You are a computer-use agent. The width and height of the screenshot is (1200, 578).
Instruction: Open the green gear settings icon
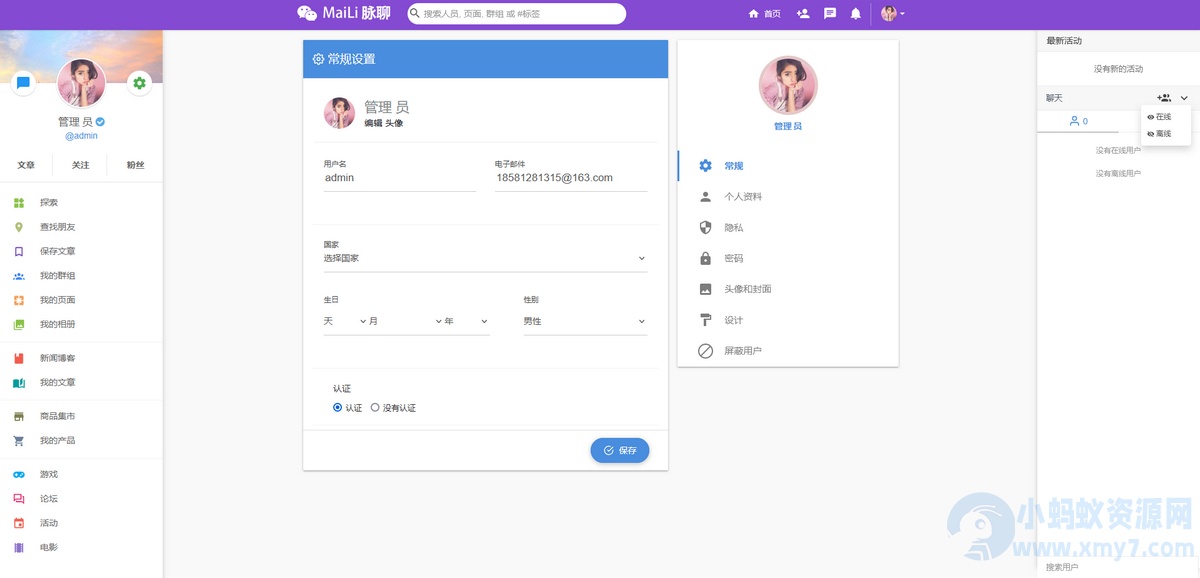tap(139, 83)
